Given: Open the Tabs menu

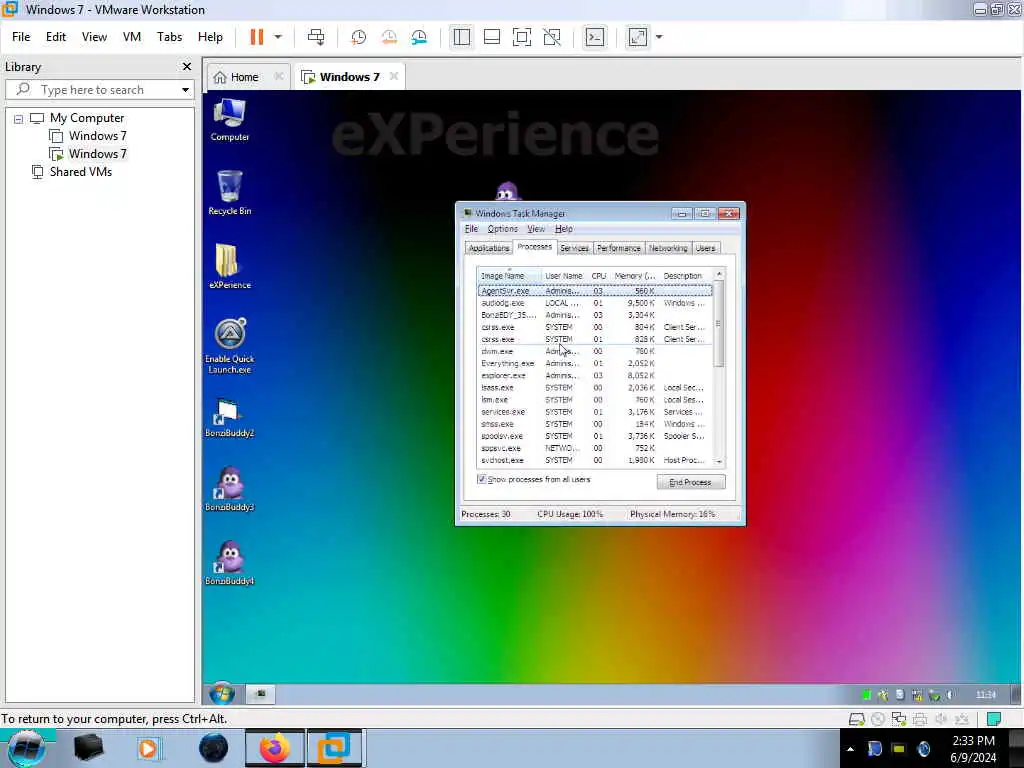Looking at the screenshot, I should (169, 37).
